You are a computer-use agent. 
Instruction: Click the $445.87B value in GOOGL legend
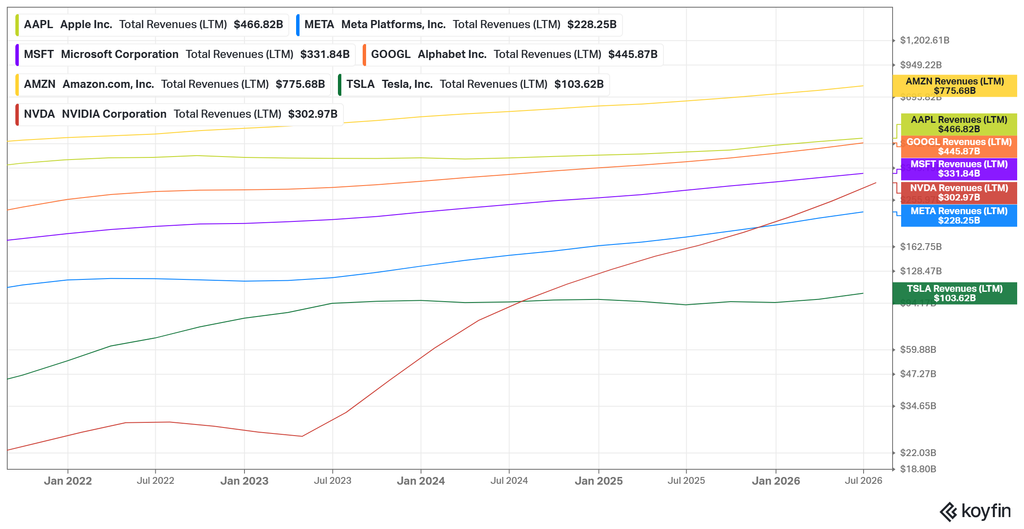633,54
